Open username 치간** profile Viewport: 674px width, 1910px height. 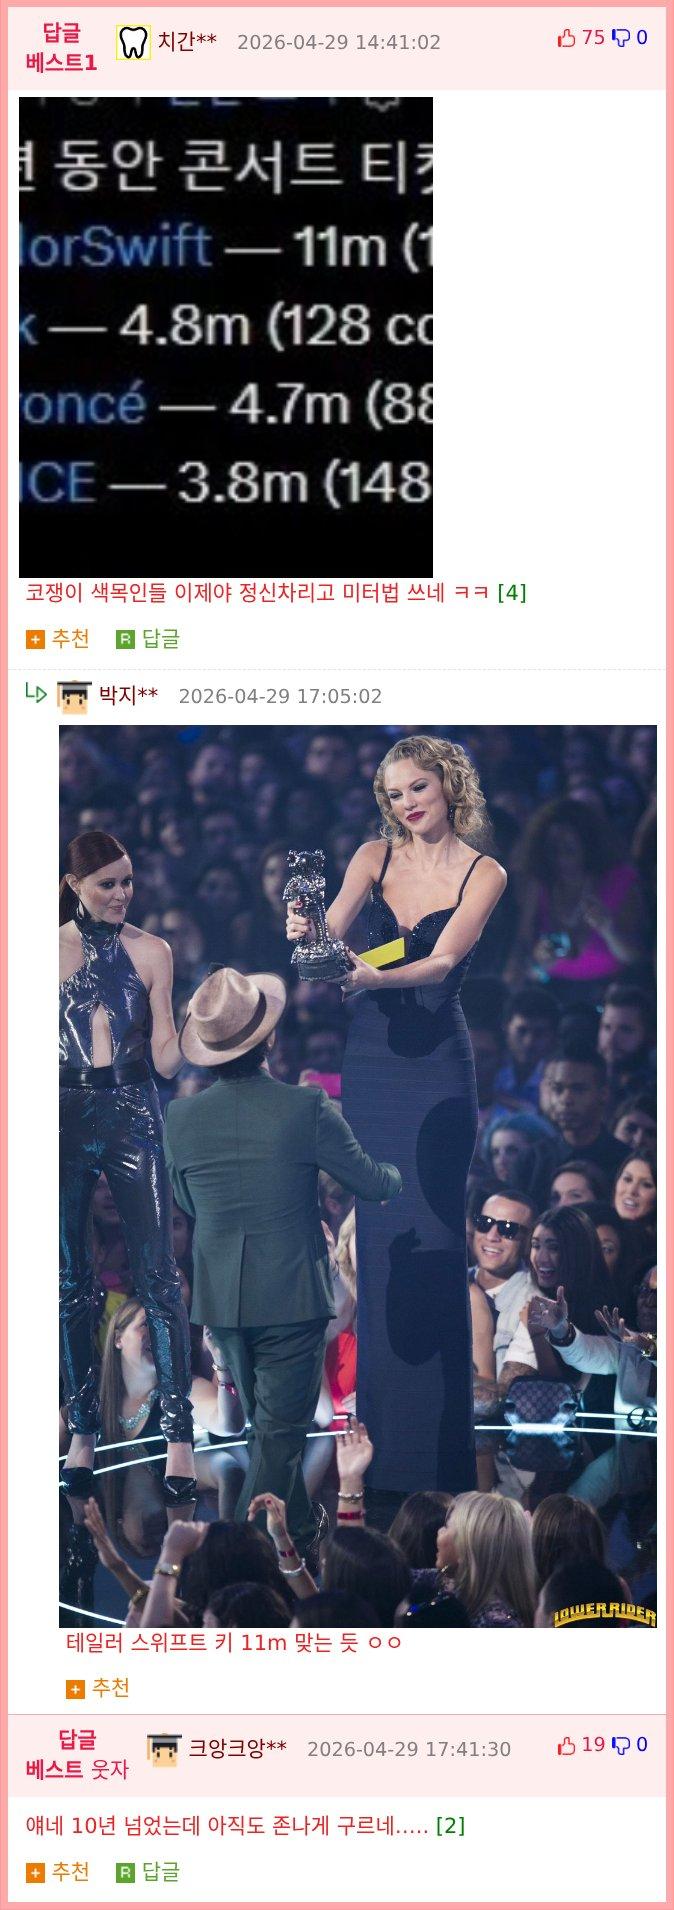[x=187, y=41]
